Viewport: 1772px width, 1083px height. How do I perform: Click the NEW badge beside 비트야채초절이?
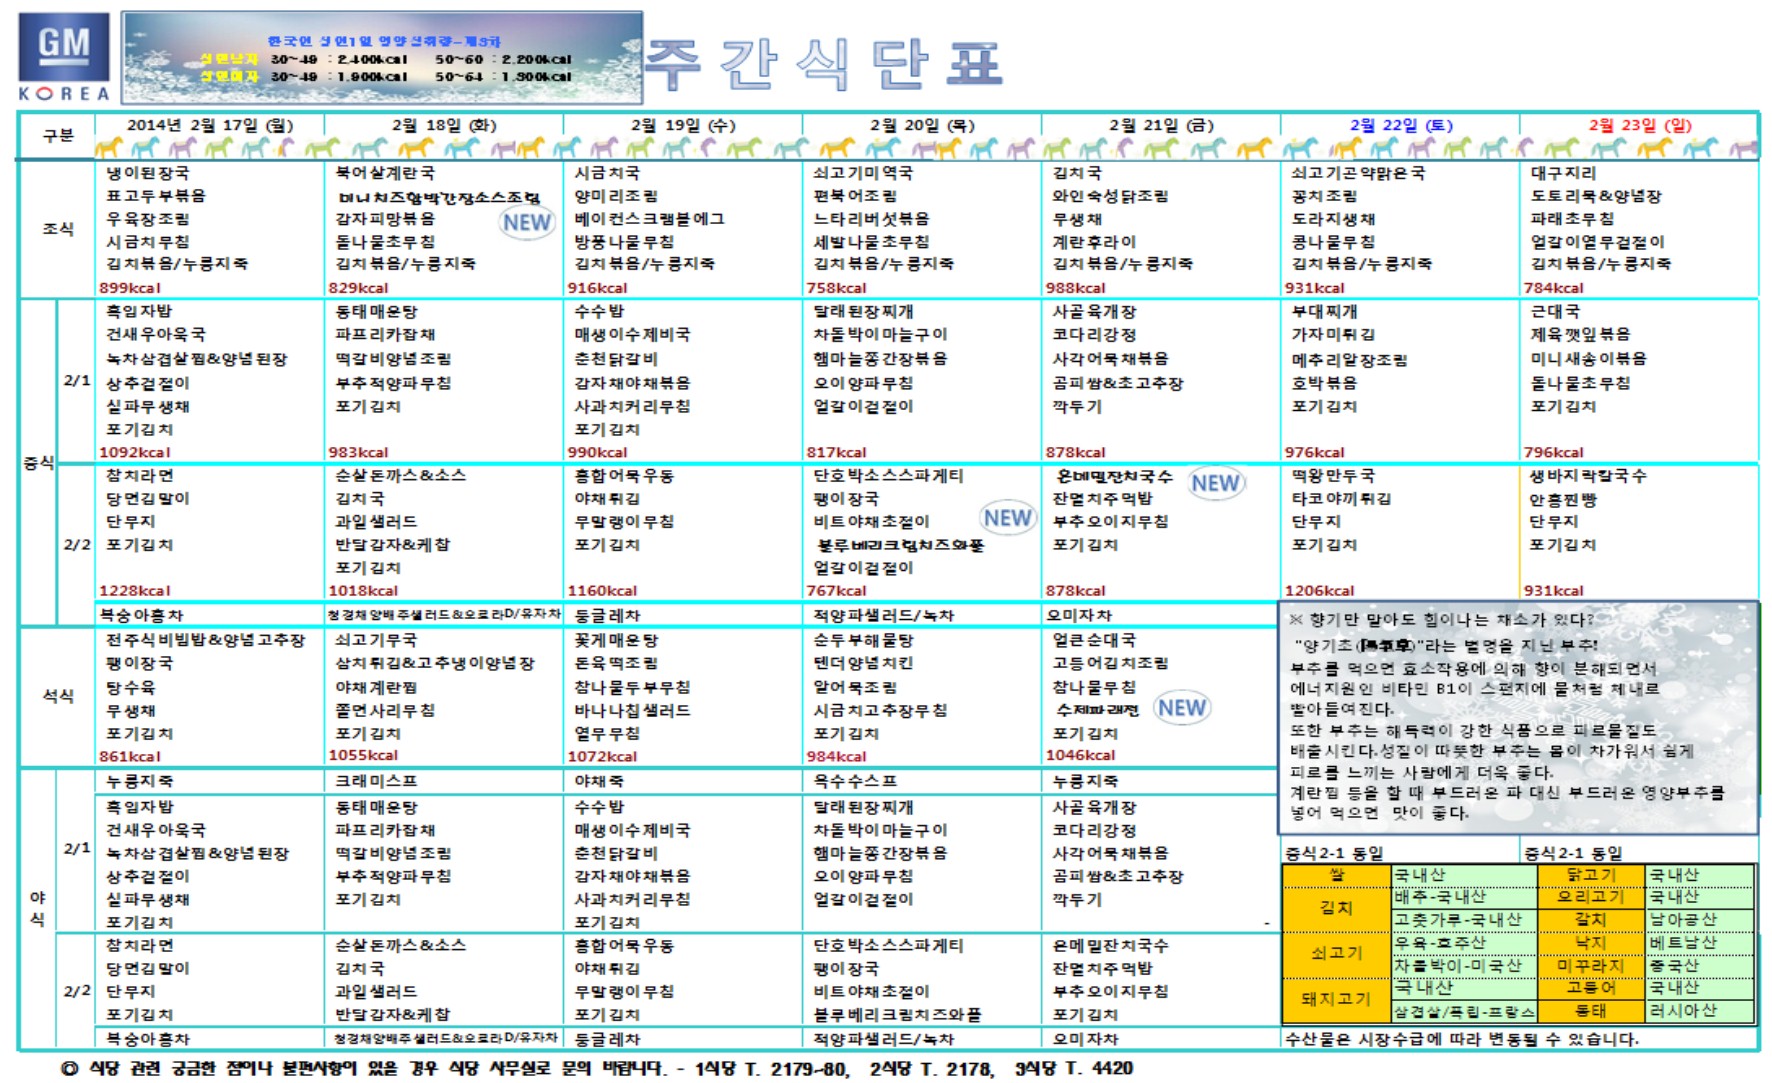point(1006,518)
